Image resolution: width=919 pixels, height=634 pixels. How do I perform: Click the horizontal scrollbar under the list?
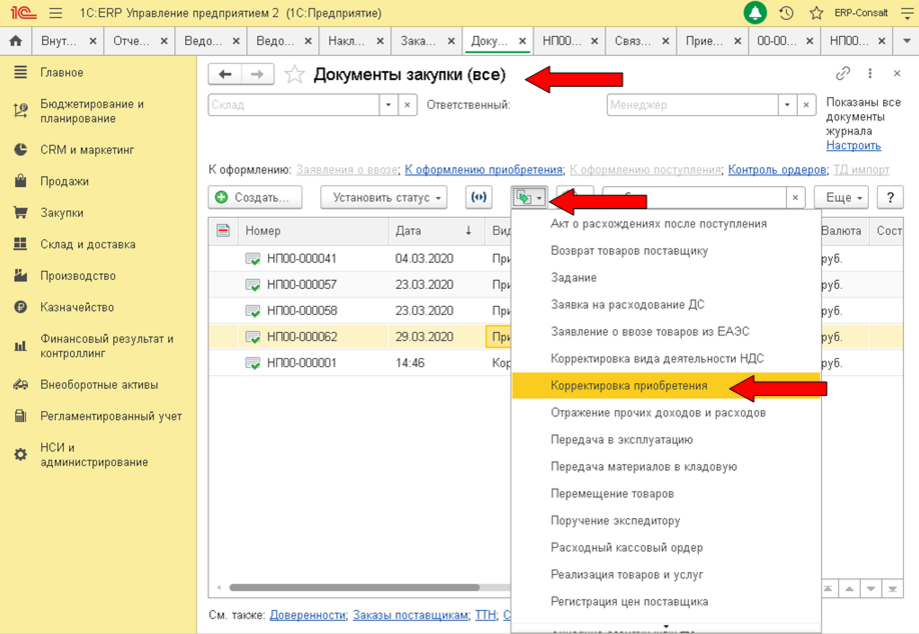[x=354, y=587]
